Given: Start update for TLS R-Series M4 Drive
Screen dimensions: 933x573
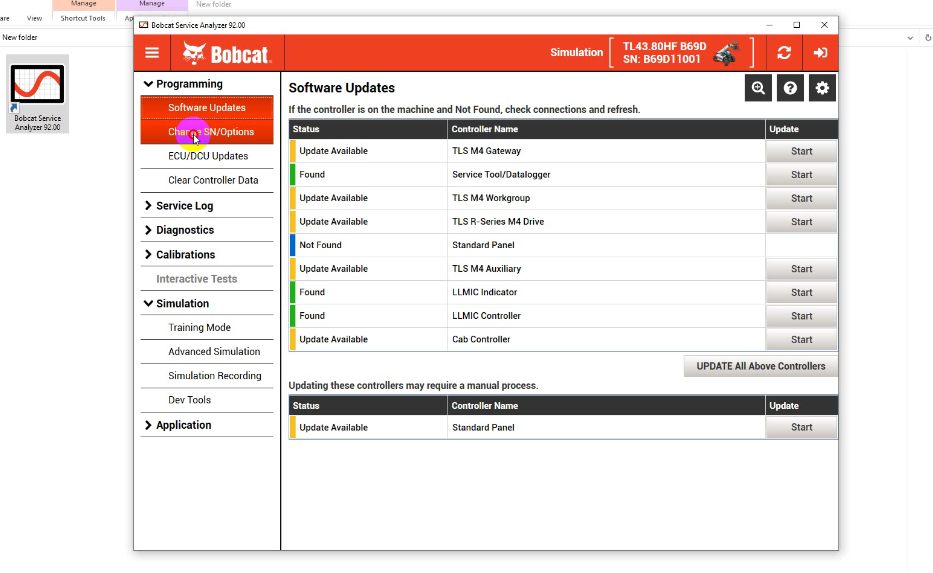Looking at the screenshot, I should tap(801, 221).
